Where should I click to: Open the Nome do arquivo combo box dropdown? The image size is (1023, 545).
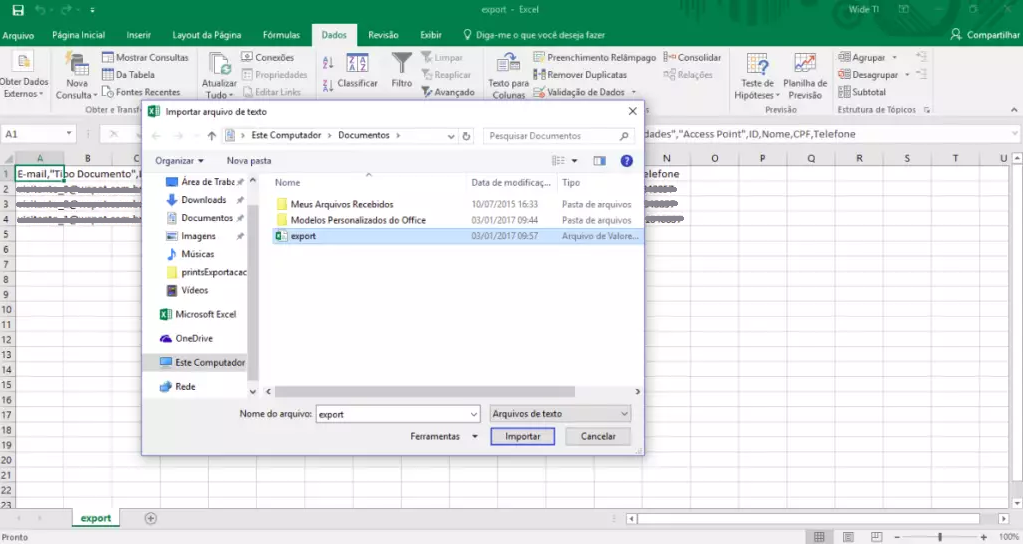[474, 414]
